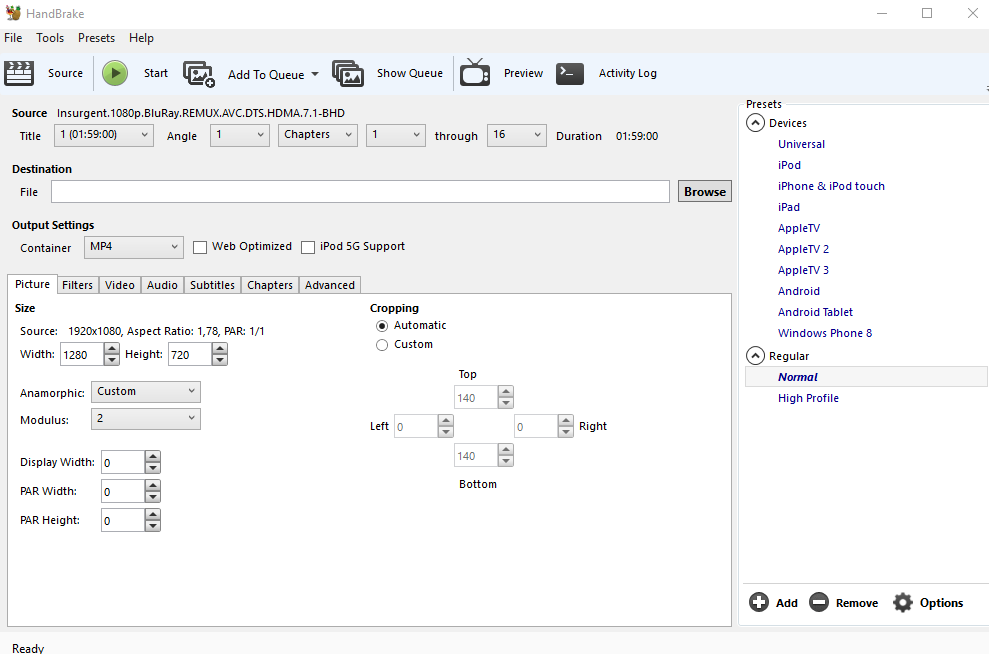Open the Show Queue icon
989x654 pixels.
pyautogui.click(x=348, y=73)
